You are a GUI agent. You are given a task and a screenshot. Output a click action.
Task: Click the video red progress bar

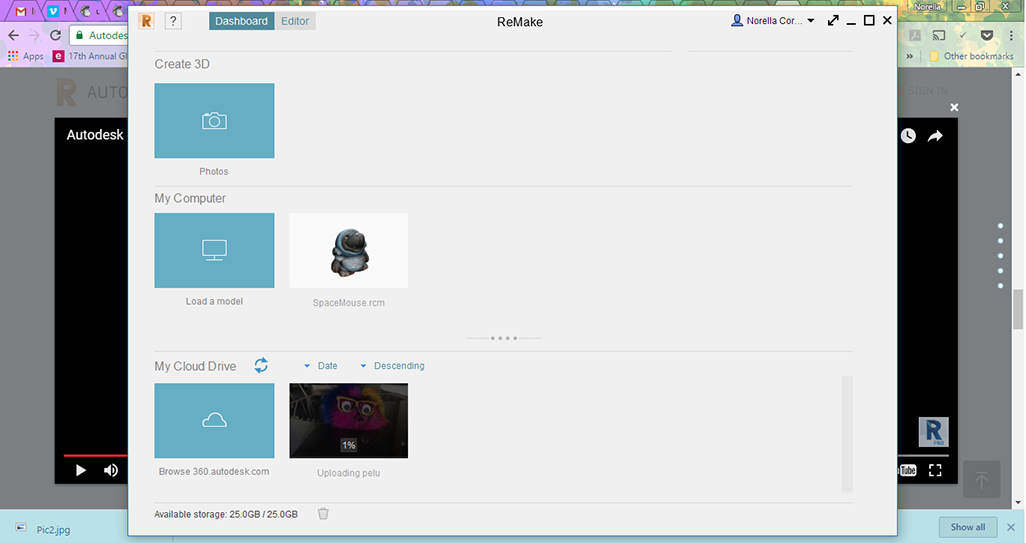(96, 455)
